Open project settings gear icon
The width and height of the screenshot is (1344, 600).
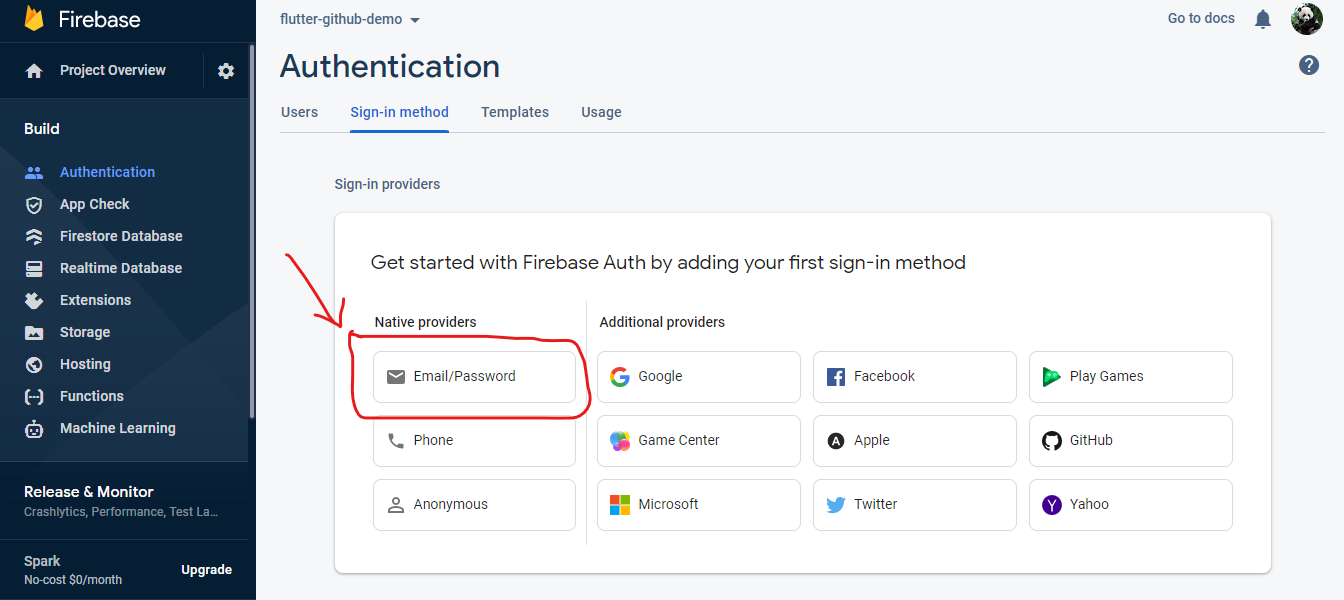tap(226, 71)
